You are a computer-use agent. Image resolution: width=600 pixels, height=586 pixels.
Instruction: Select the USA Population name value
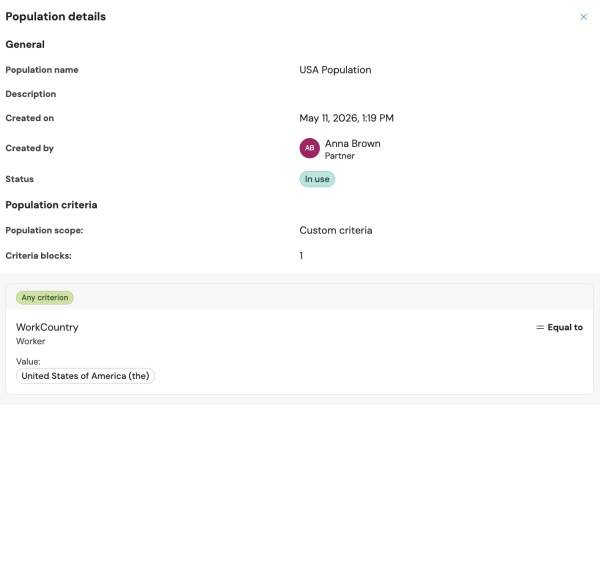point(335,70)
